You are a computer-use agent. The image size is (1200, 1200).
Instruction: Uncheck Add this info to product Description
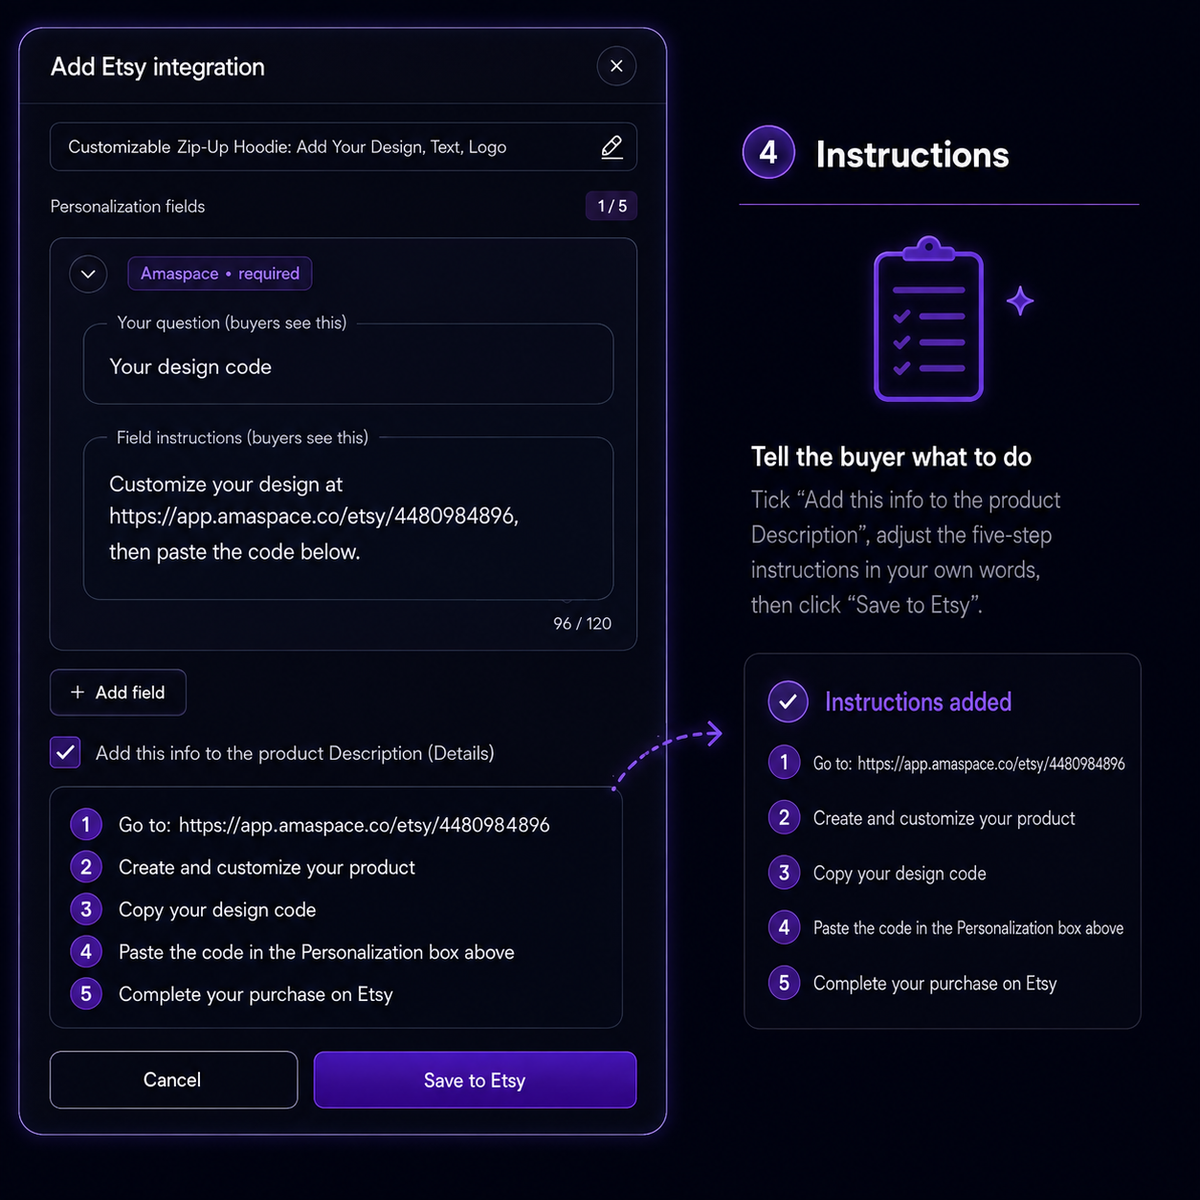(x=66, y=753)
